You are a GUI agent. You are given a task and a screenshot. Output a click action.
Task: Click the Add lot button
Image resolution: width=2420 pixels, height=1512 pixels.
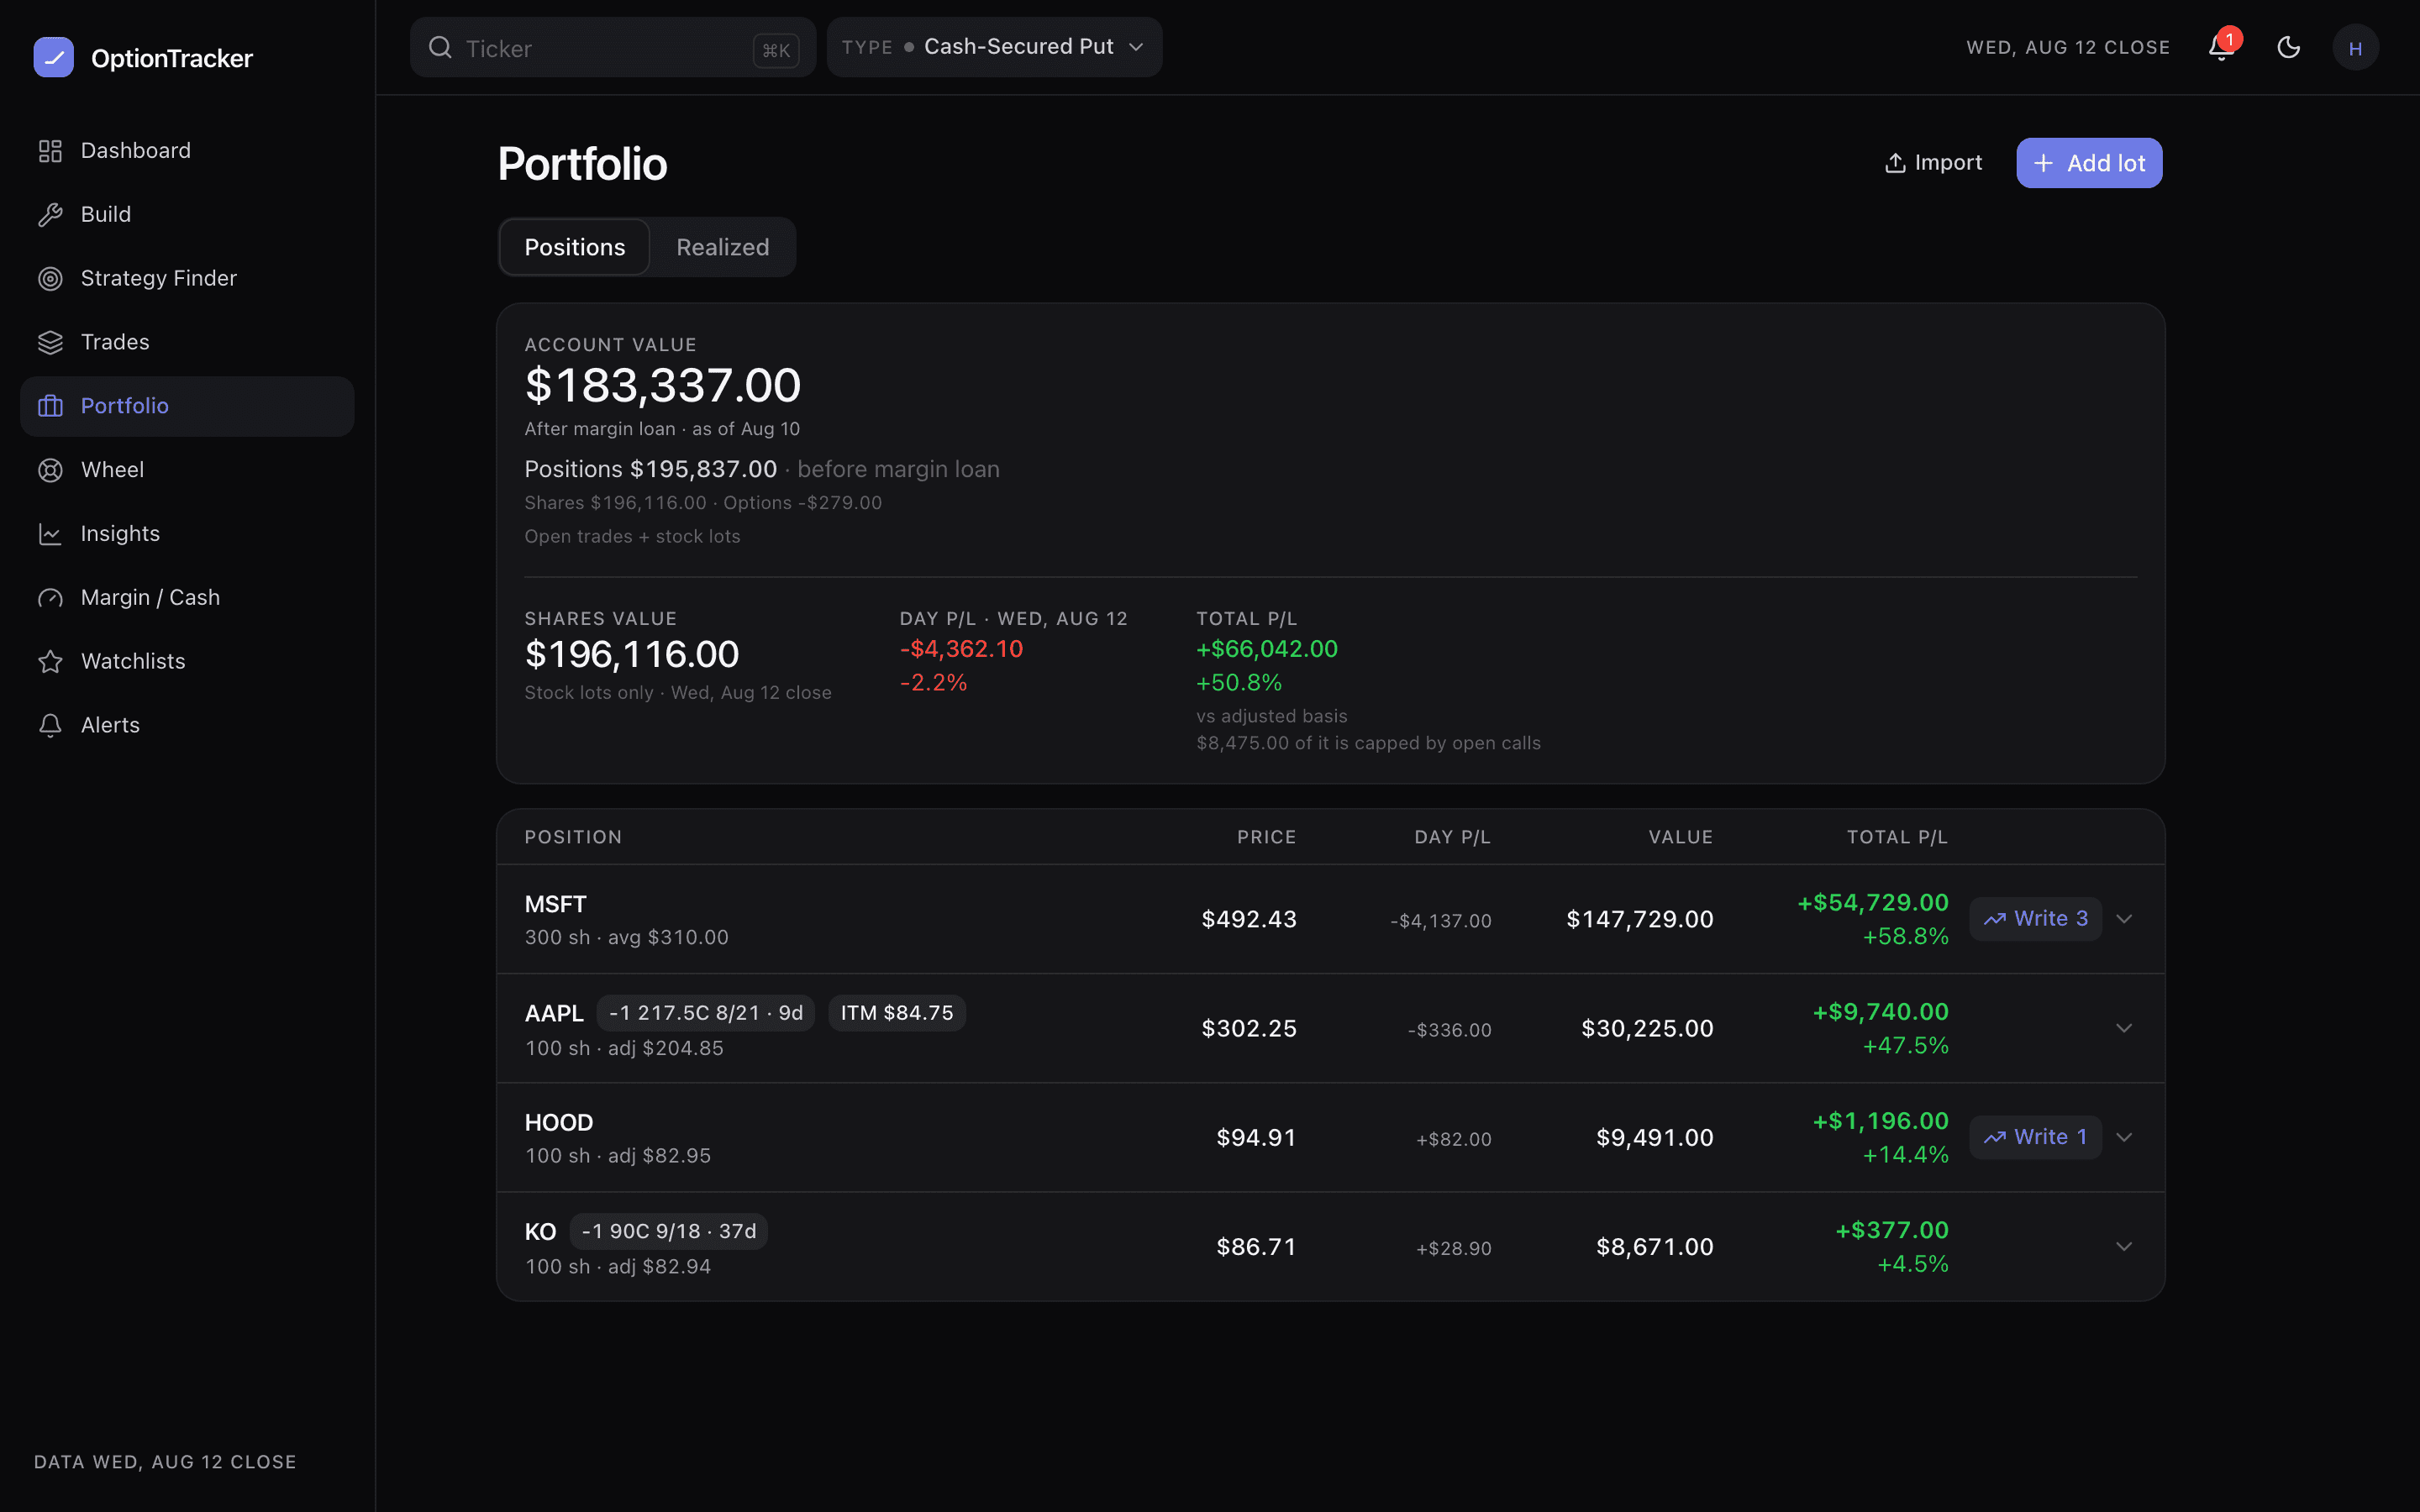point(2089,163)
